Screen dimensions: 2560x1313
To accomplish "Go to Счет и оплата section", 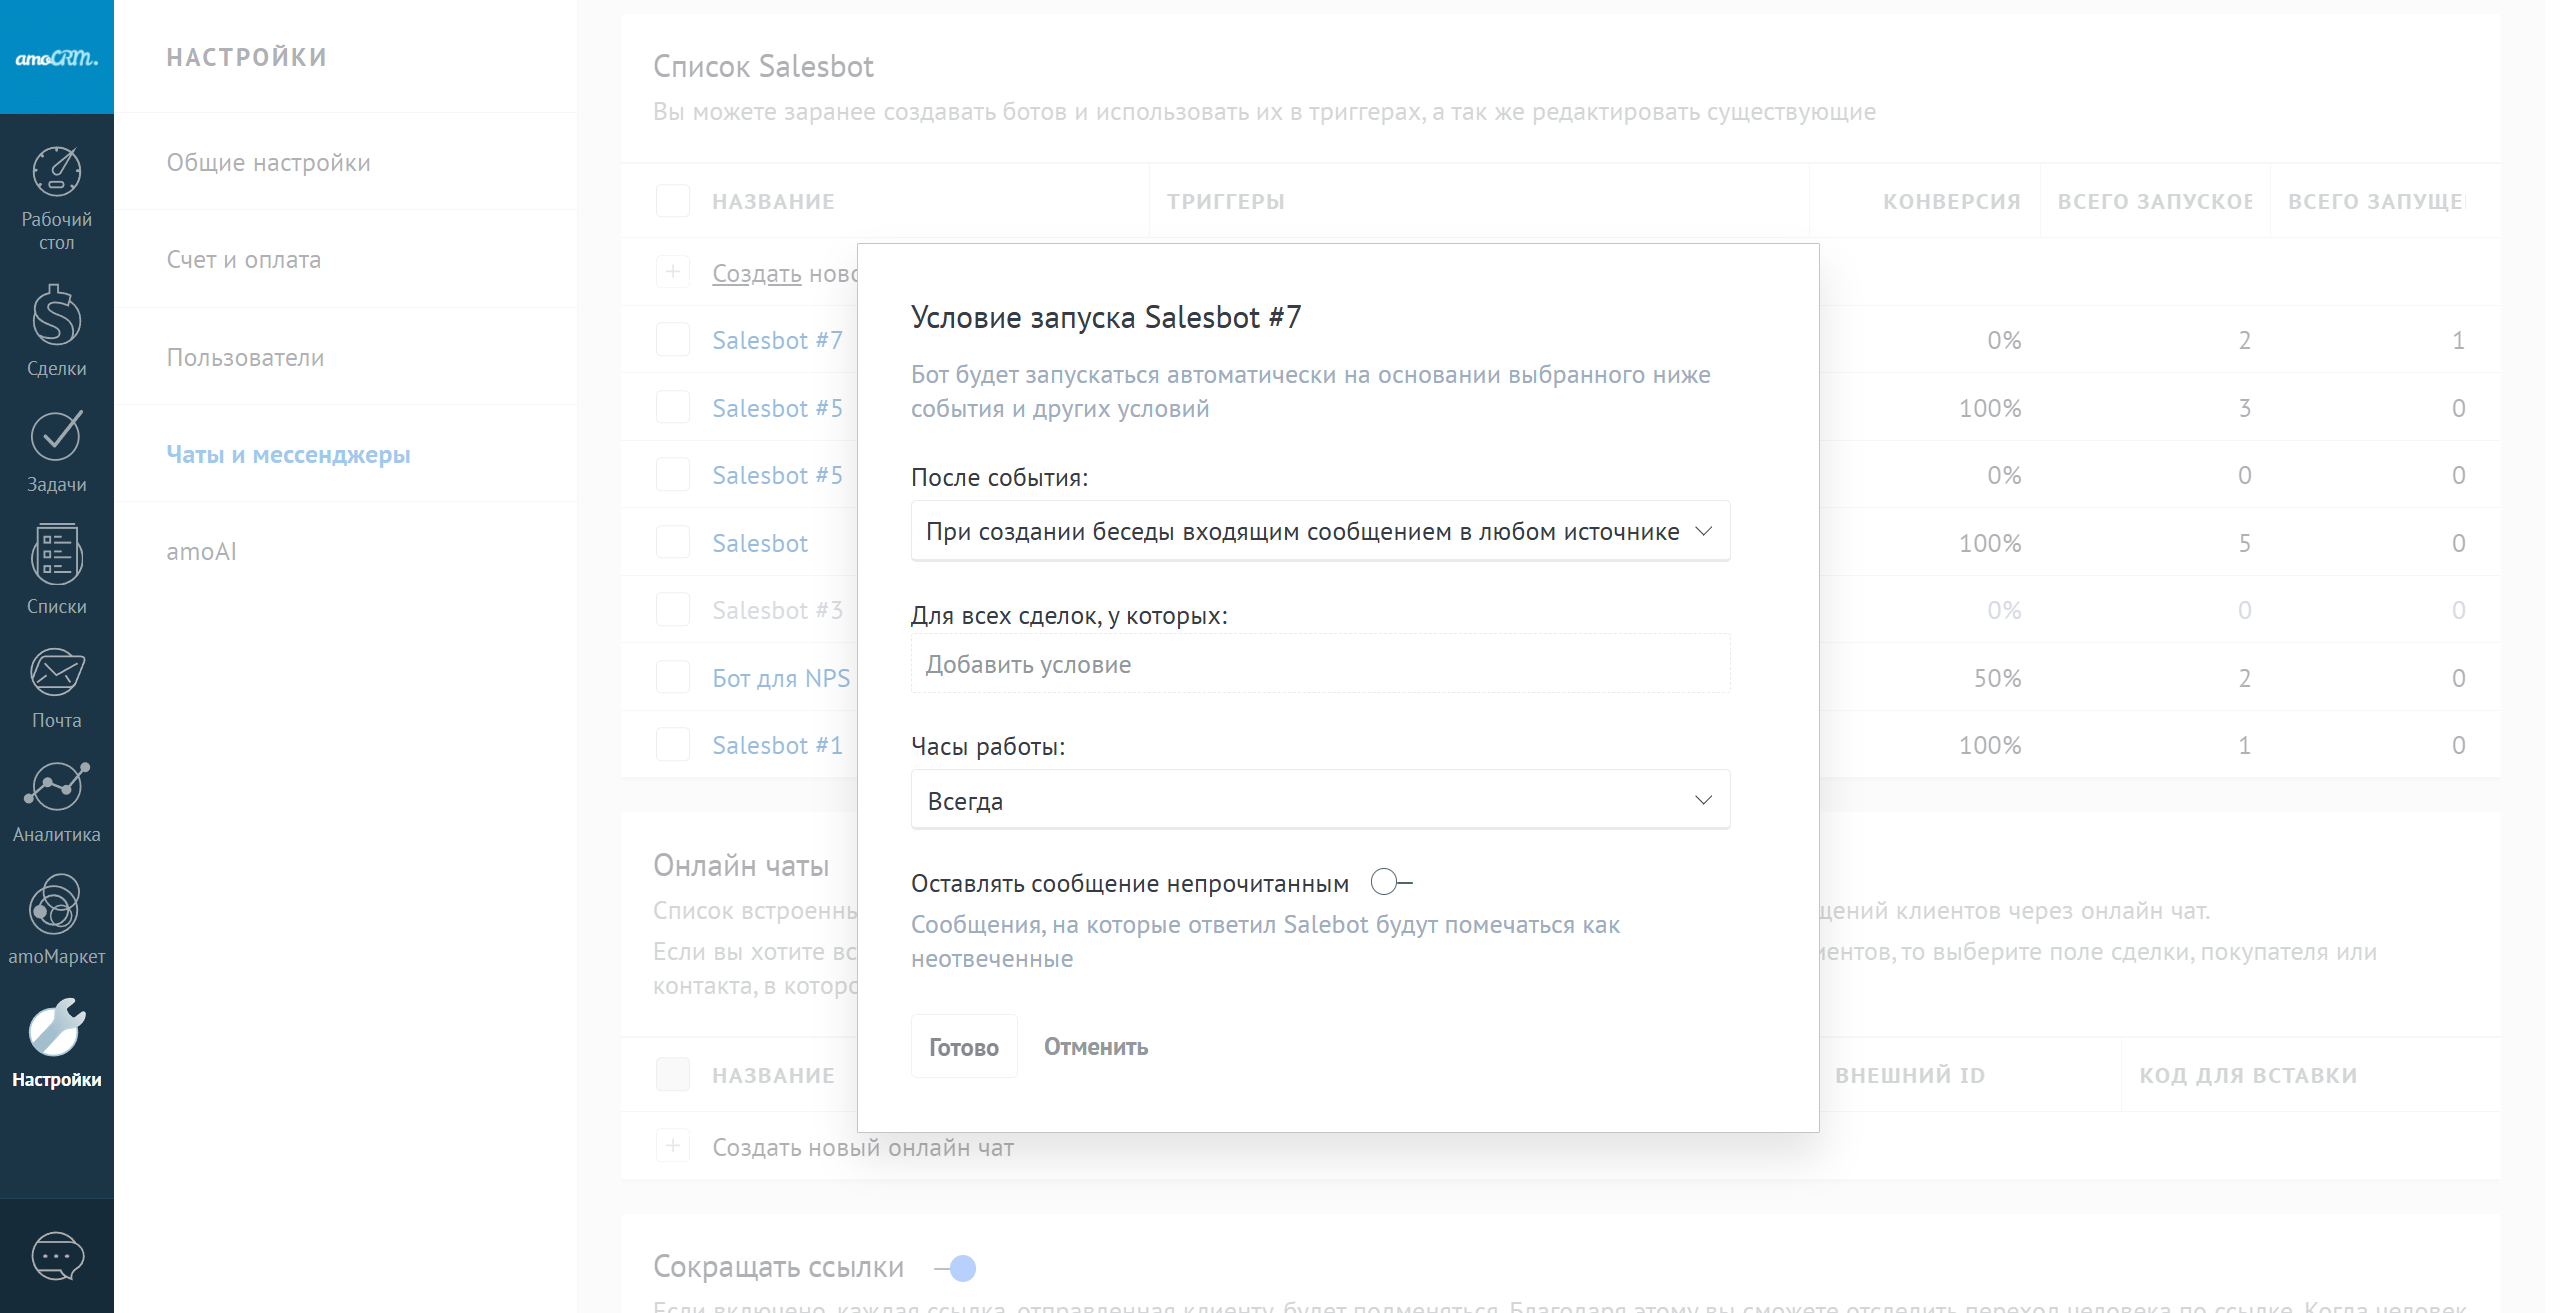I will point(244,259).
